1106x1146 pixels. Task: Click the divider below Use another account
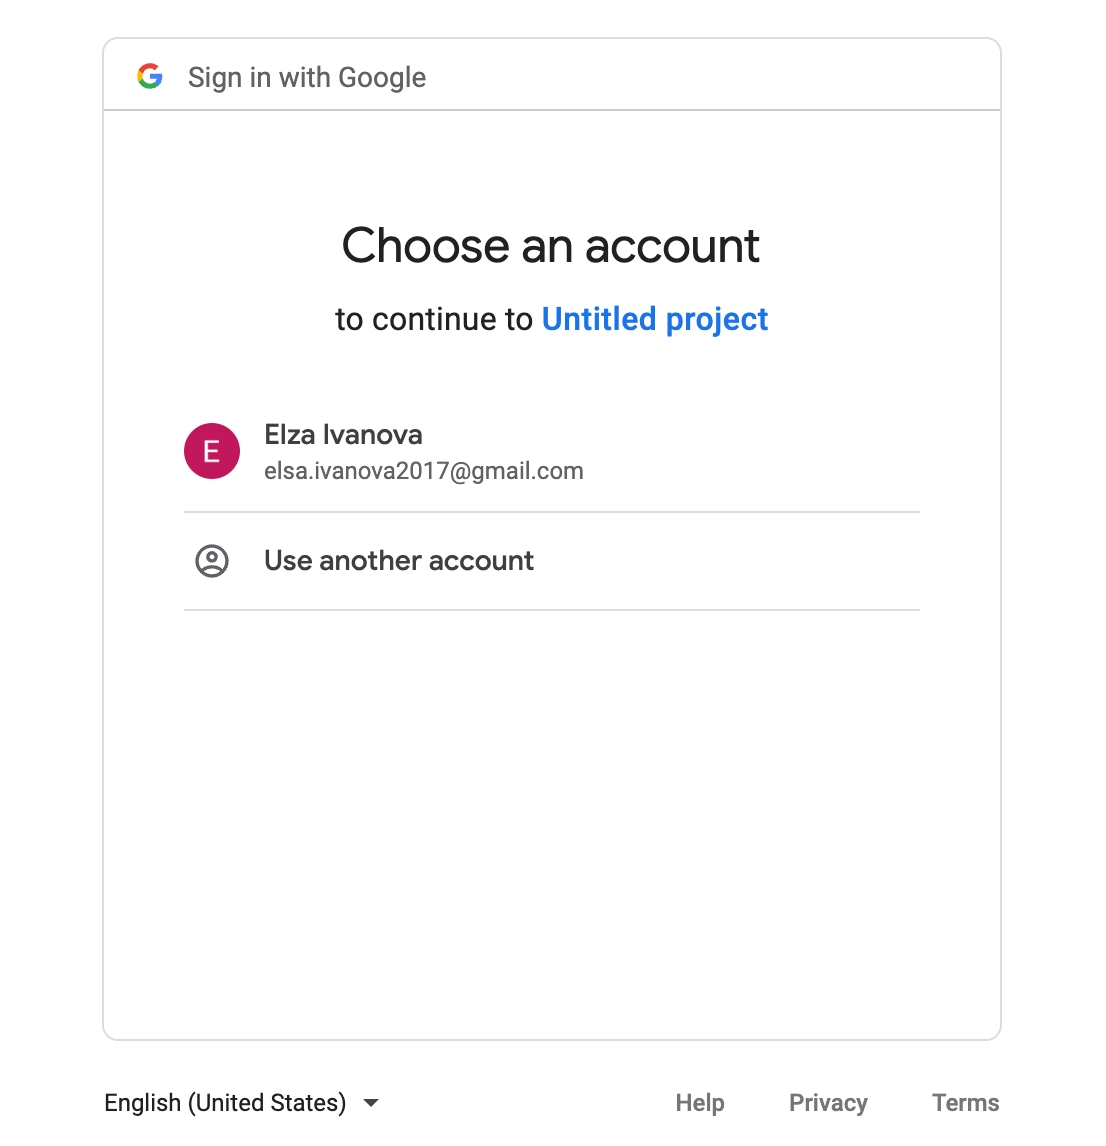(551, 610)
